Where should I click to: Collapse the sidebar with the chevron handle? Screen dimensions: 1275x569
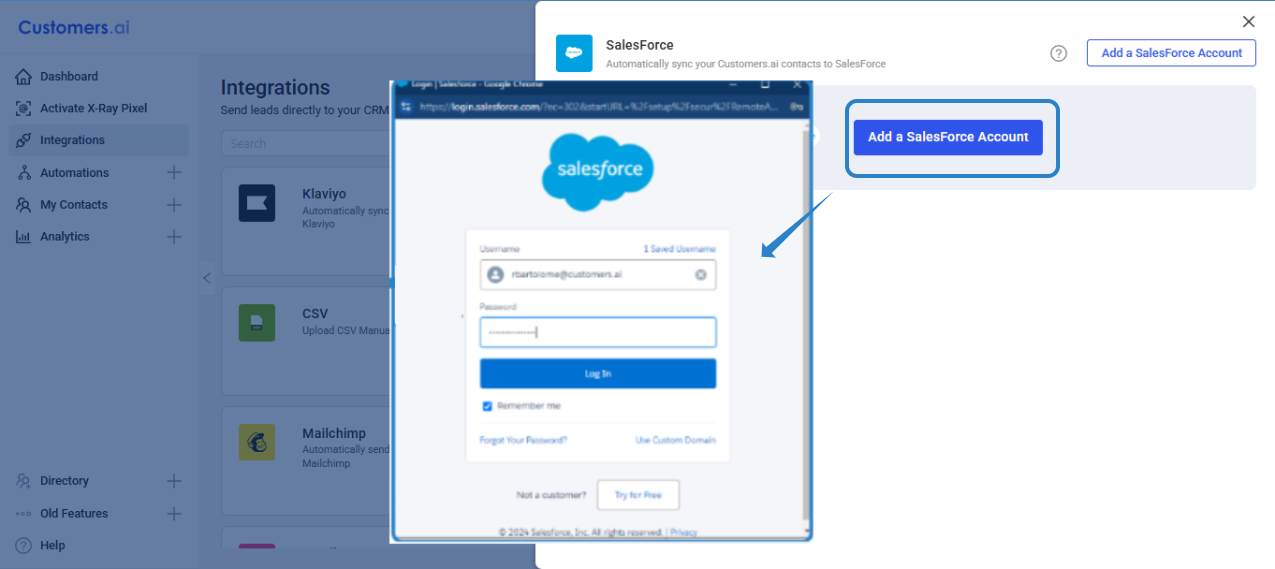point(207,278)
